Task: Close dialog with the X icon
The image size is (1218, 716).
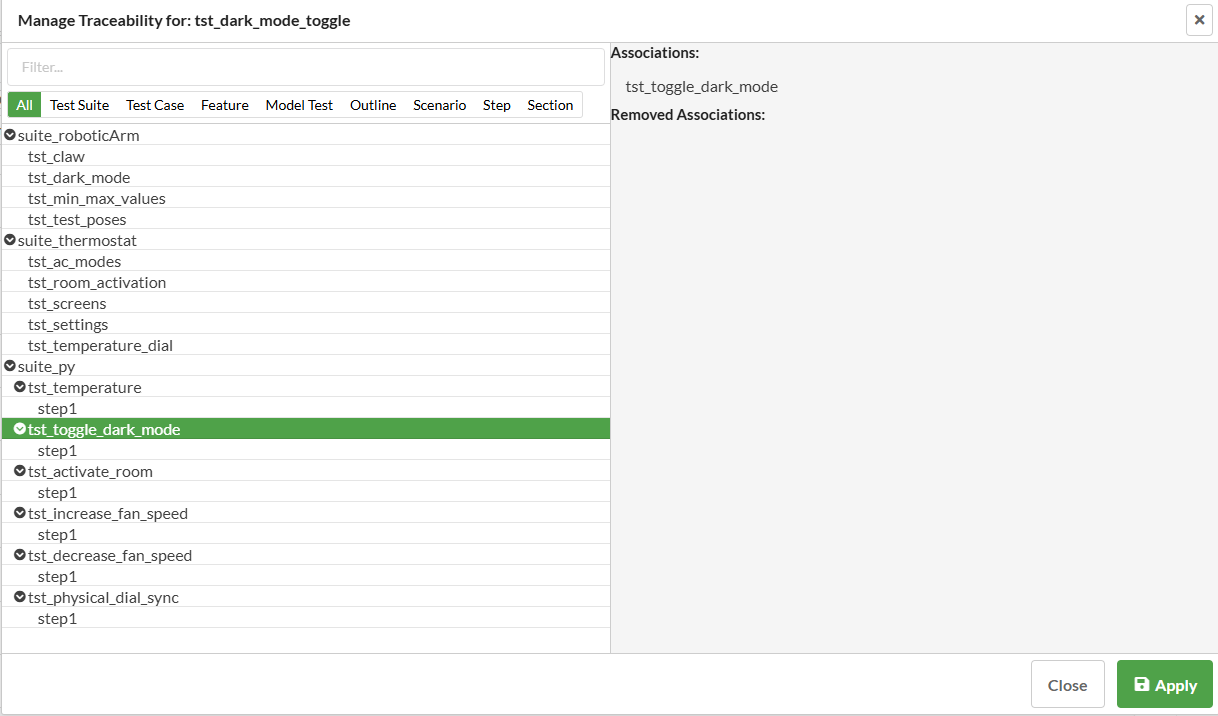Action: (x=1199, y=20)
